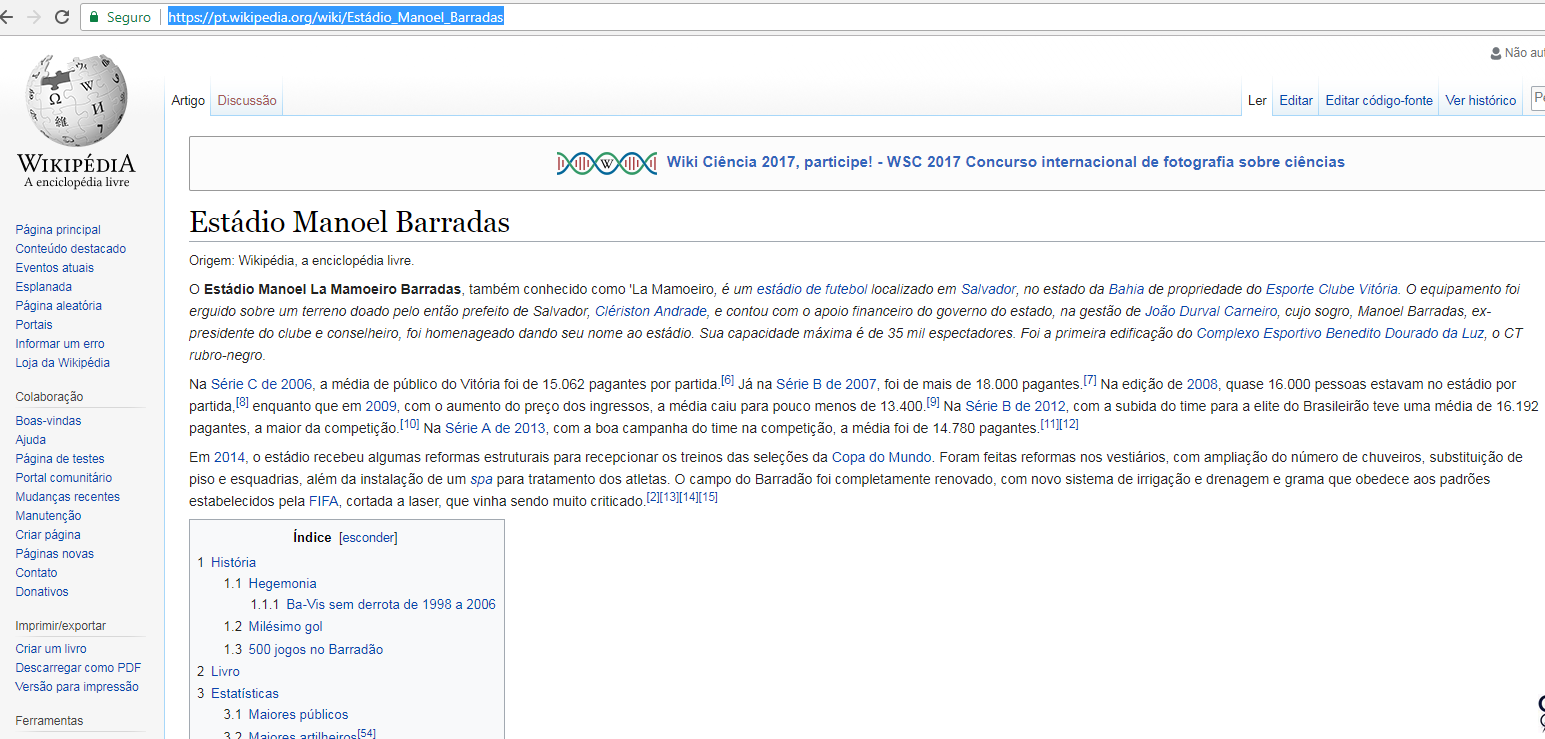
Task: Open the Portais sidebar link
Action: click(x=34, y=325)
